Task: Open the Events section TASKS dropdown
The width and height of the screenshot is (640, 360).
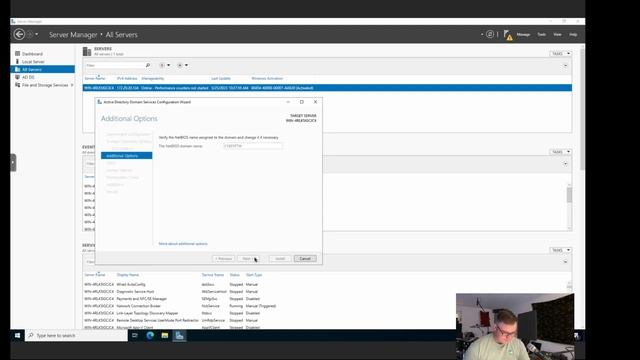Action: pyautogui.click(x=560, y=152)
